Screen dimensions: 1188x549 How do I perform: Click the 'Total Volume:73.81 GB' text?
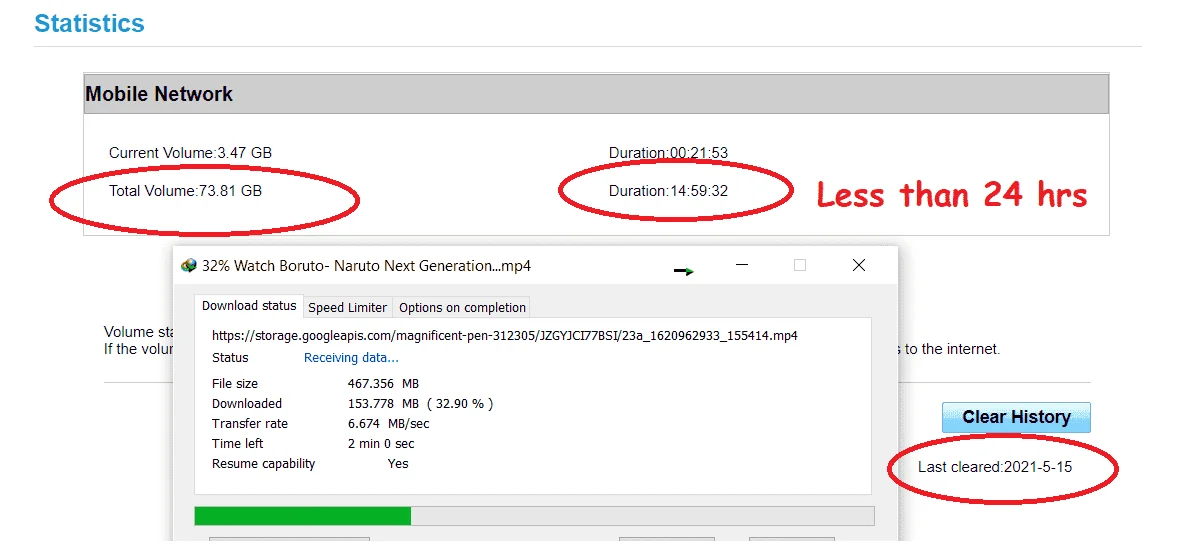(x=186, y=191)
